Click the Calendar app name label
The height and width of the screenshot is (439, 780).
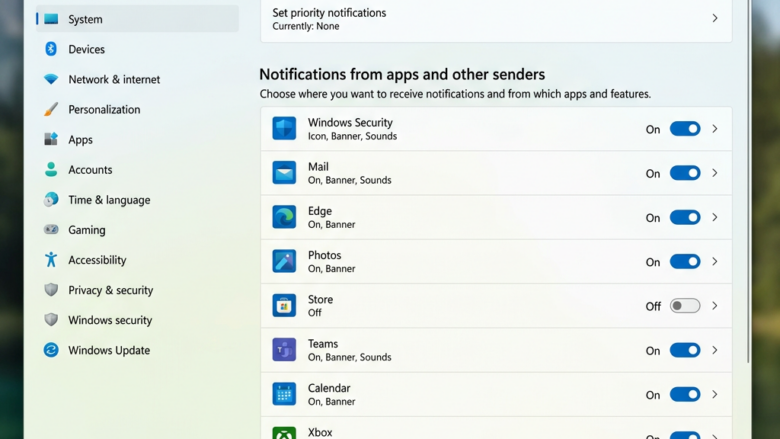point(329,388)
